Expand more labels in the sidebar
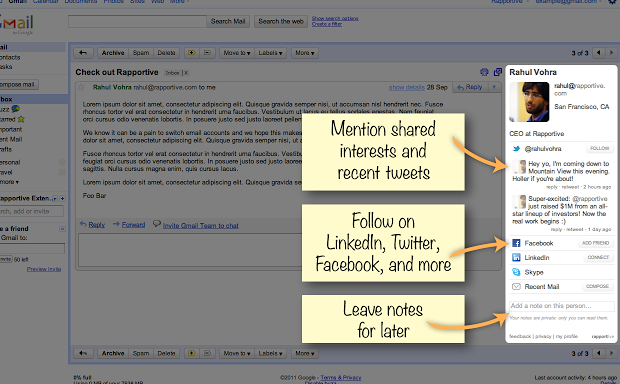This screenshot has width=620, height=384. pyautogui.click(x=9, y=182)
